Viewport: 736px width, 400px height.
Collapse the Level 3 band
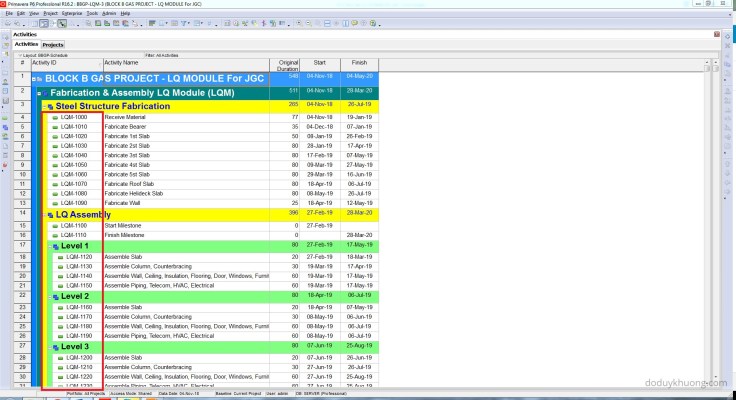point(50,347)
